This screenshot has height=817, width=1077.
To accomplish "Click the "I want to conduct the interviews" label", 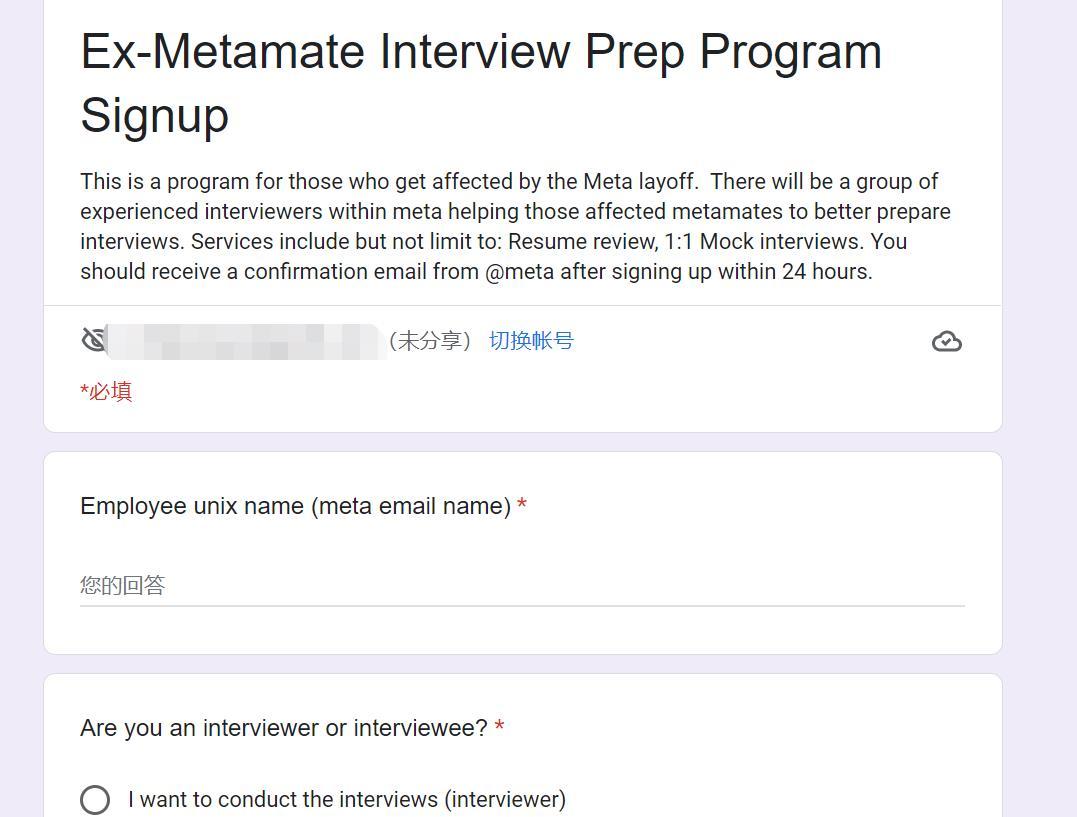I will 347,799.
